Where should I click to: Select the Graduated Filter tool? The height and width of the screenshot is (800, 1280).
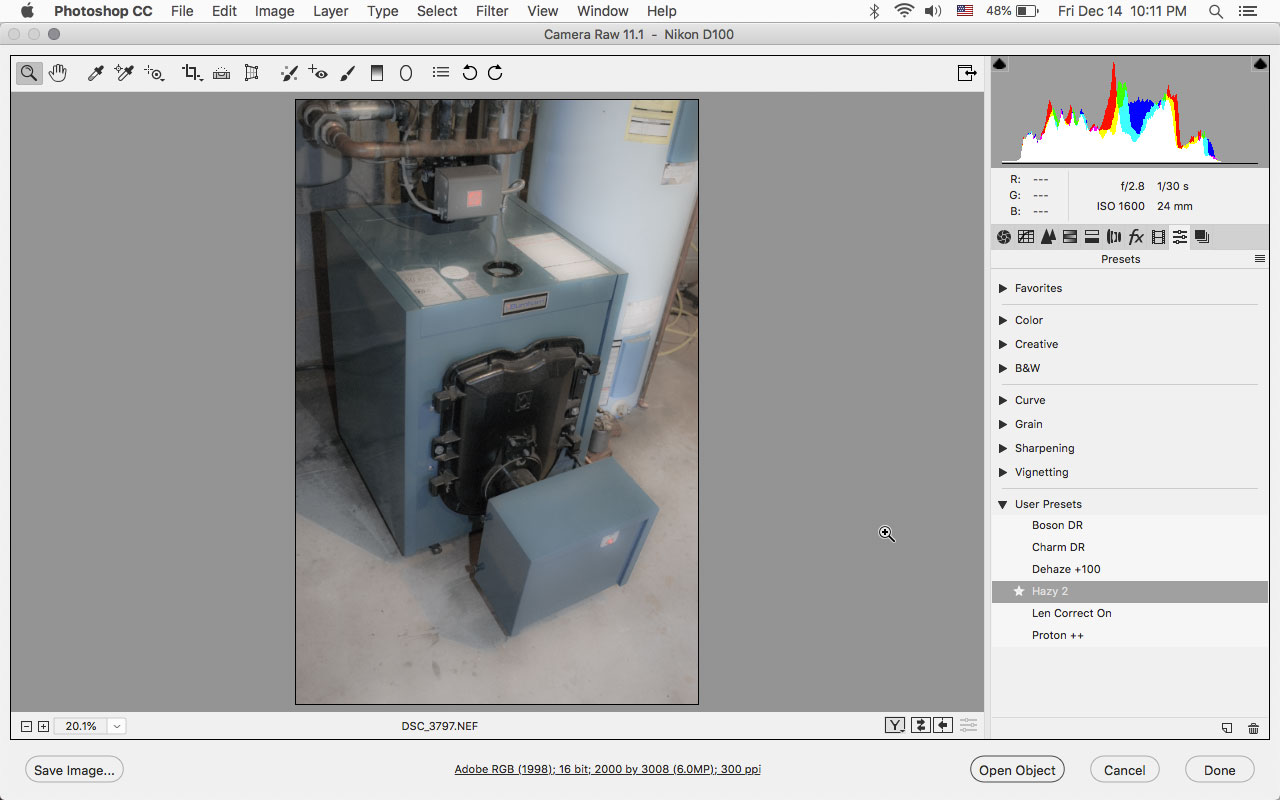coord(377,73)
